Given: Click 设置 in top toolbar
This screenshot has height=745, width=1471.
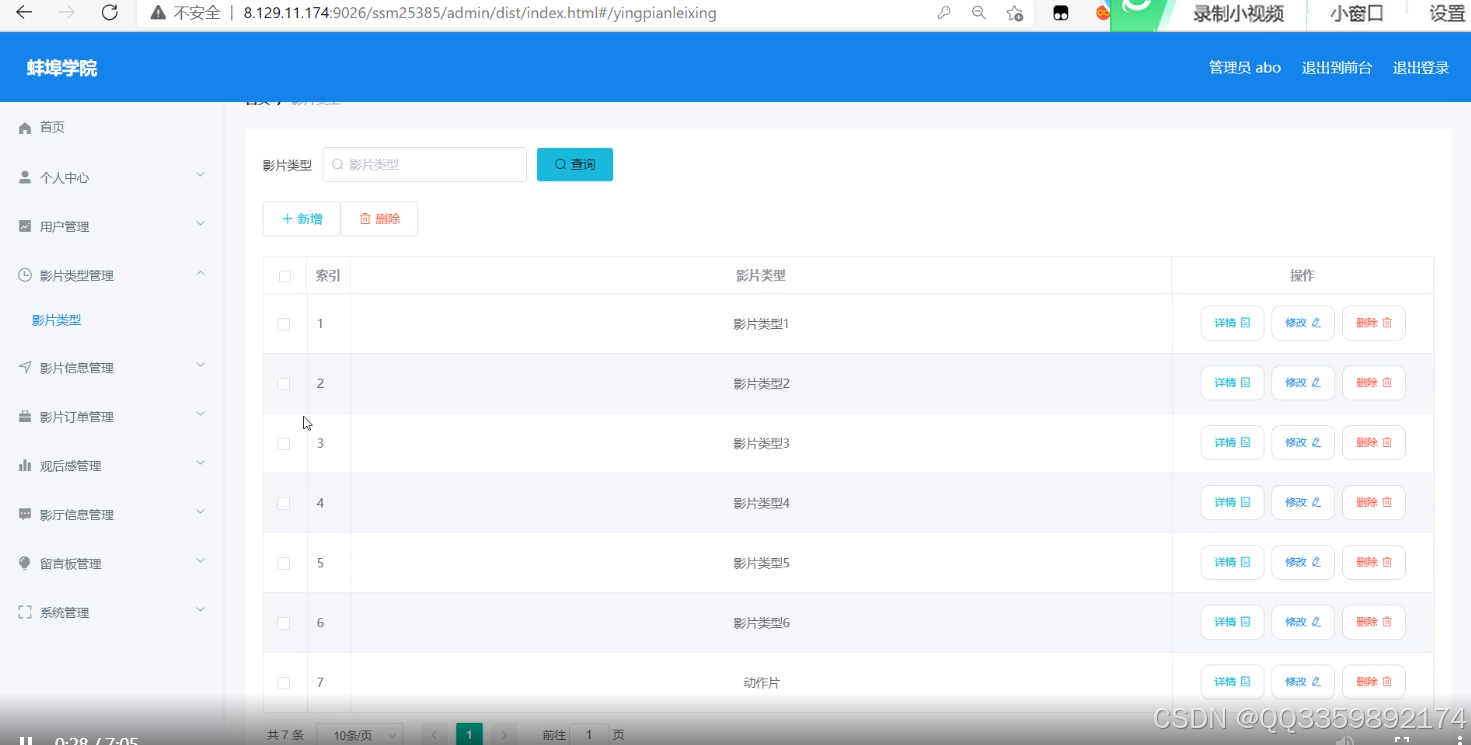Looking at the screenshot, I should pyautogui.click(x=1447, y=14).
